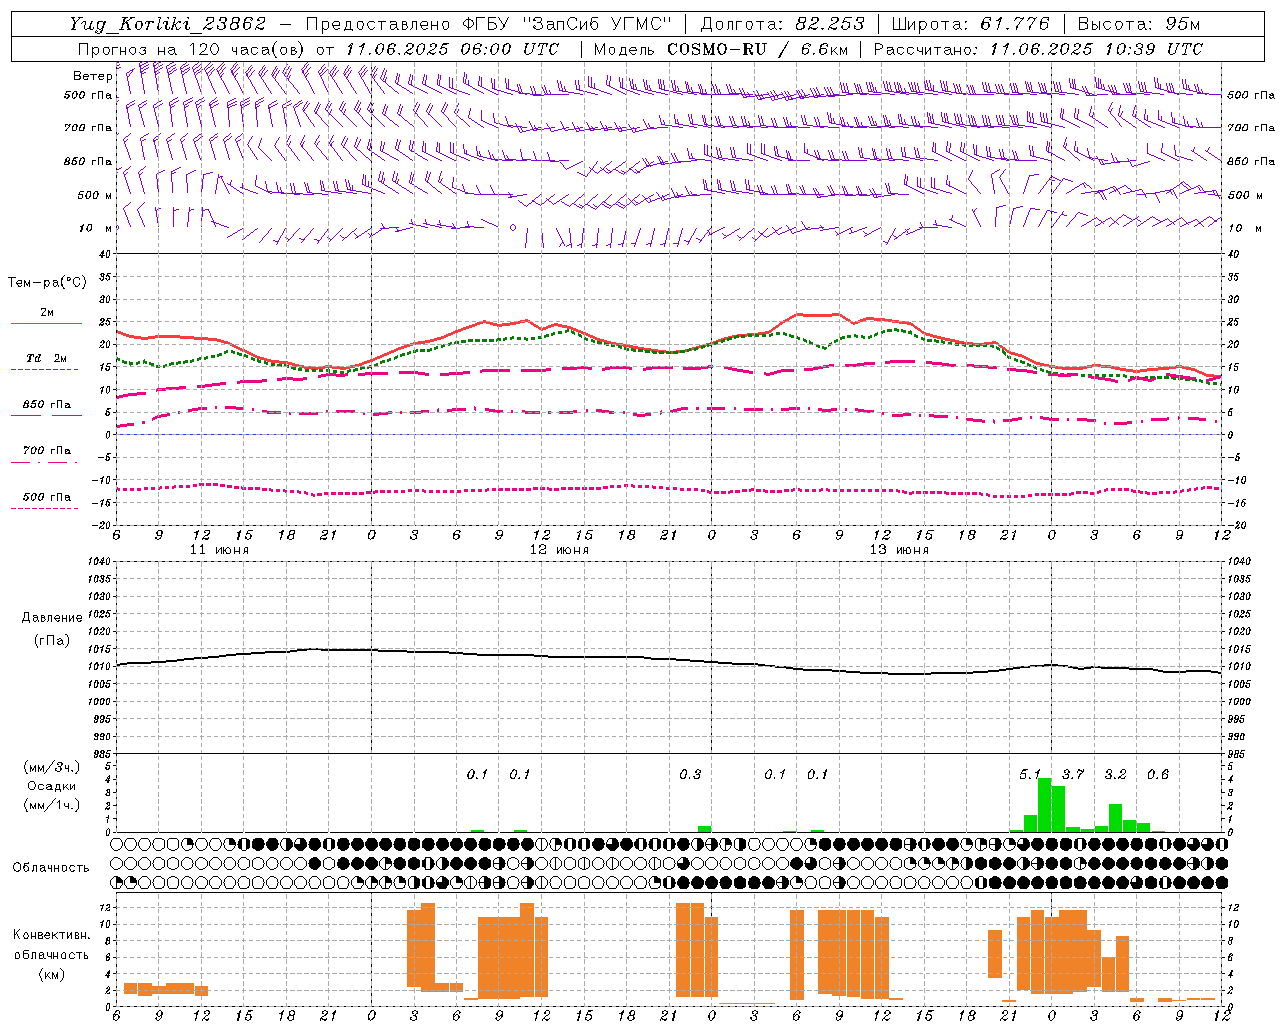Click the "(мм/1ч.)" precipitation unit label
Image resolution: width=1280 pixels, height=1024 pixels.
coord(51,805)
